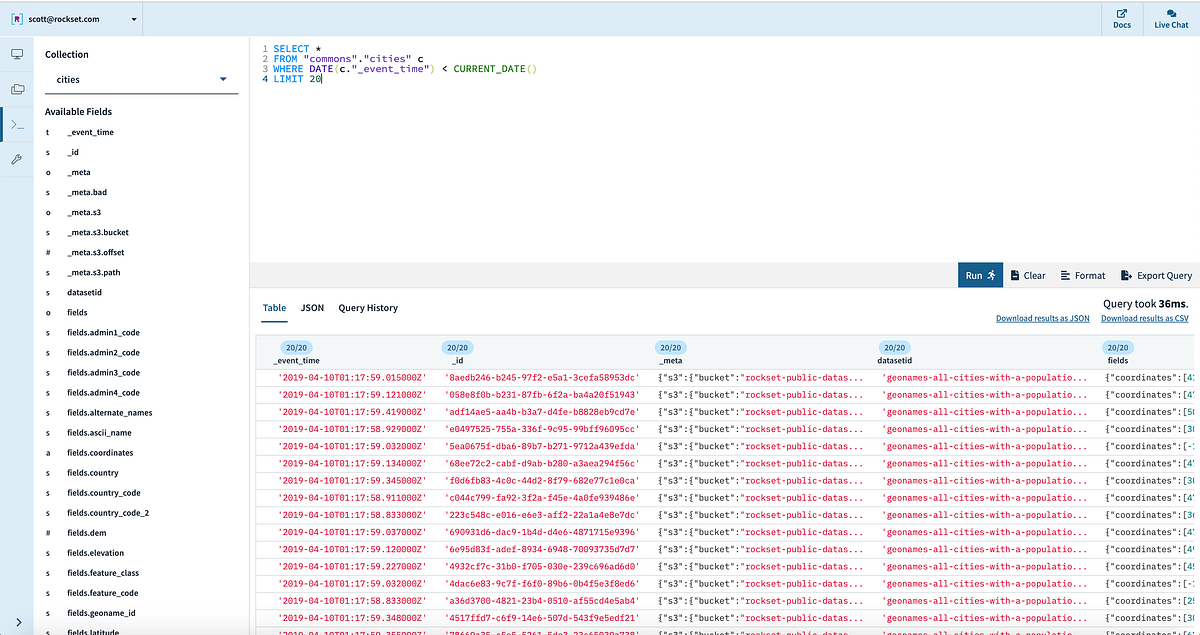Switch to the JSON results tab
Image resolution: width=1200 pixels, height=635 pixels.
pyautogui.click(x=312, y=307)
